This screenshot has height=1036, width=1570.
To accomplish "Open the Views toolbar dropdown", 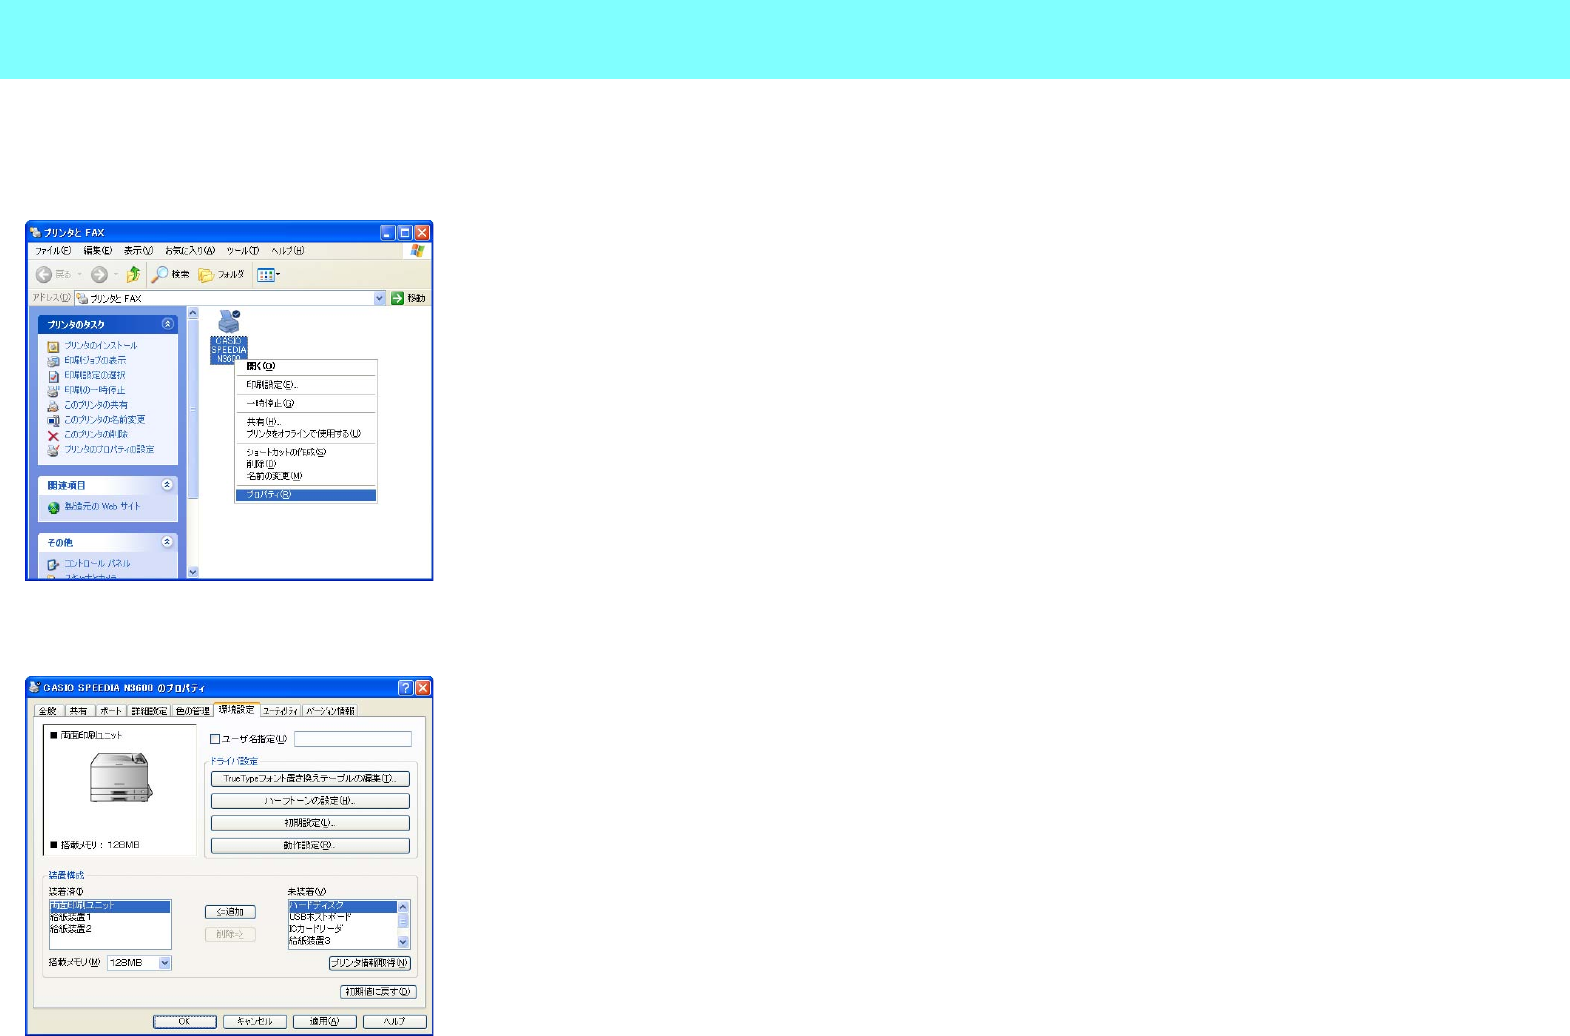I will pyautogui.click(x=268, y=275).
